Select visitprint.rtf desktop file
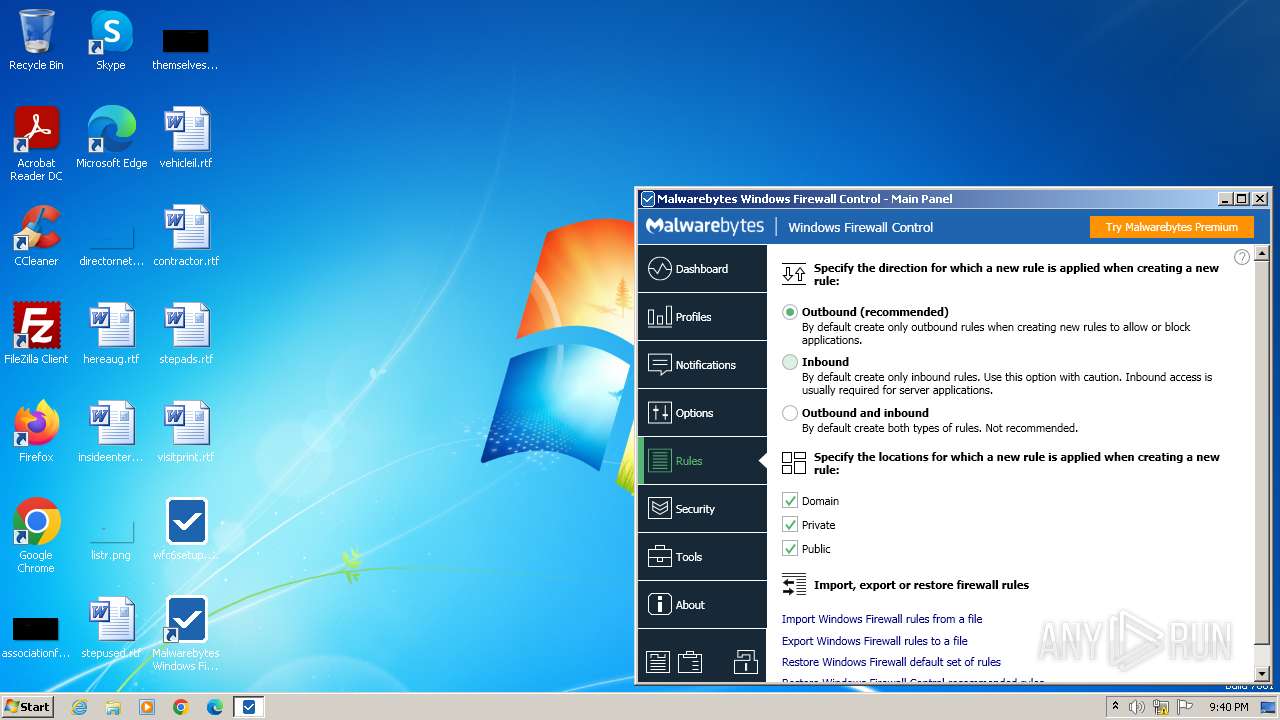Image resolution: width=1280 pixels, height=720 pixels. pyautogui.click(x=186, y=432)
